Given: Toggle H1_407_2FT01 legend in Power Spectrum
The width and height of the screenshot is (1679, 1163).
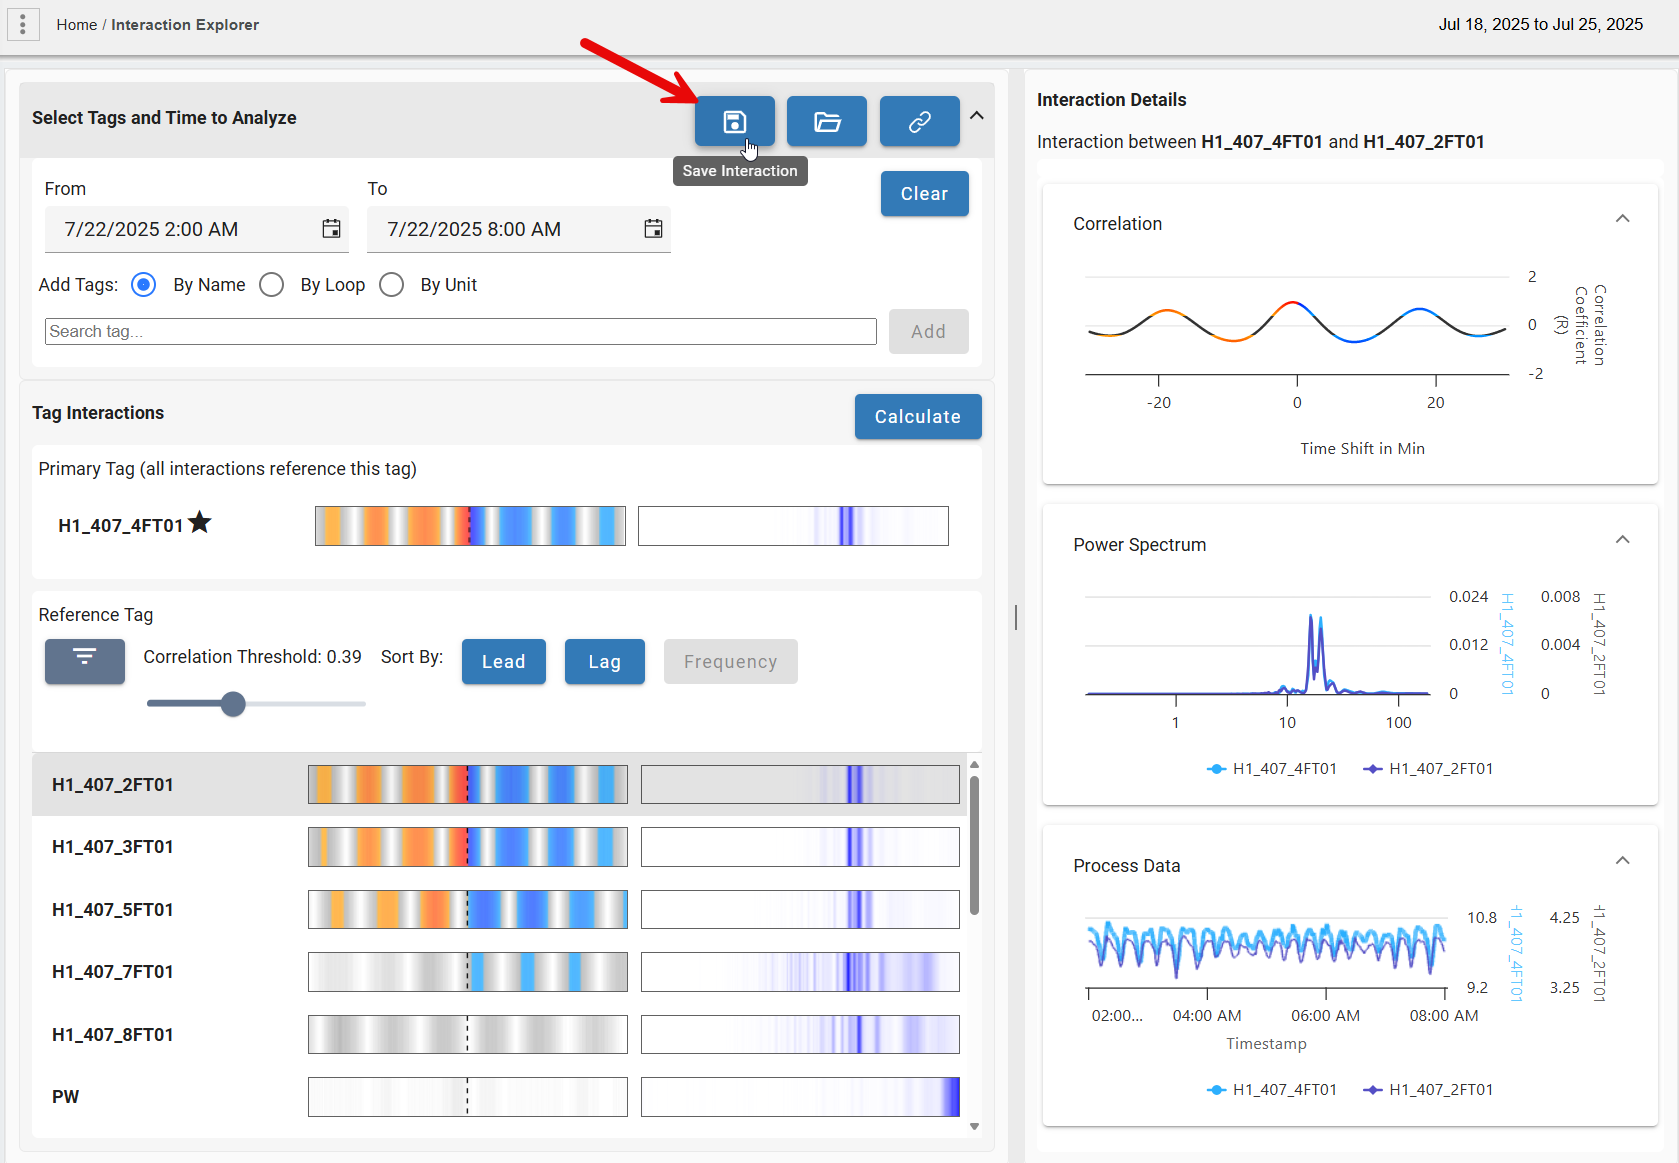Looking at the screenshot, I should click(1428, 769).
